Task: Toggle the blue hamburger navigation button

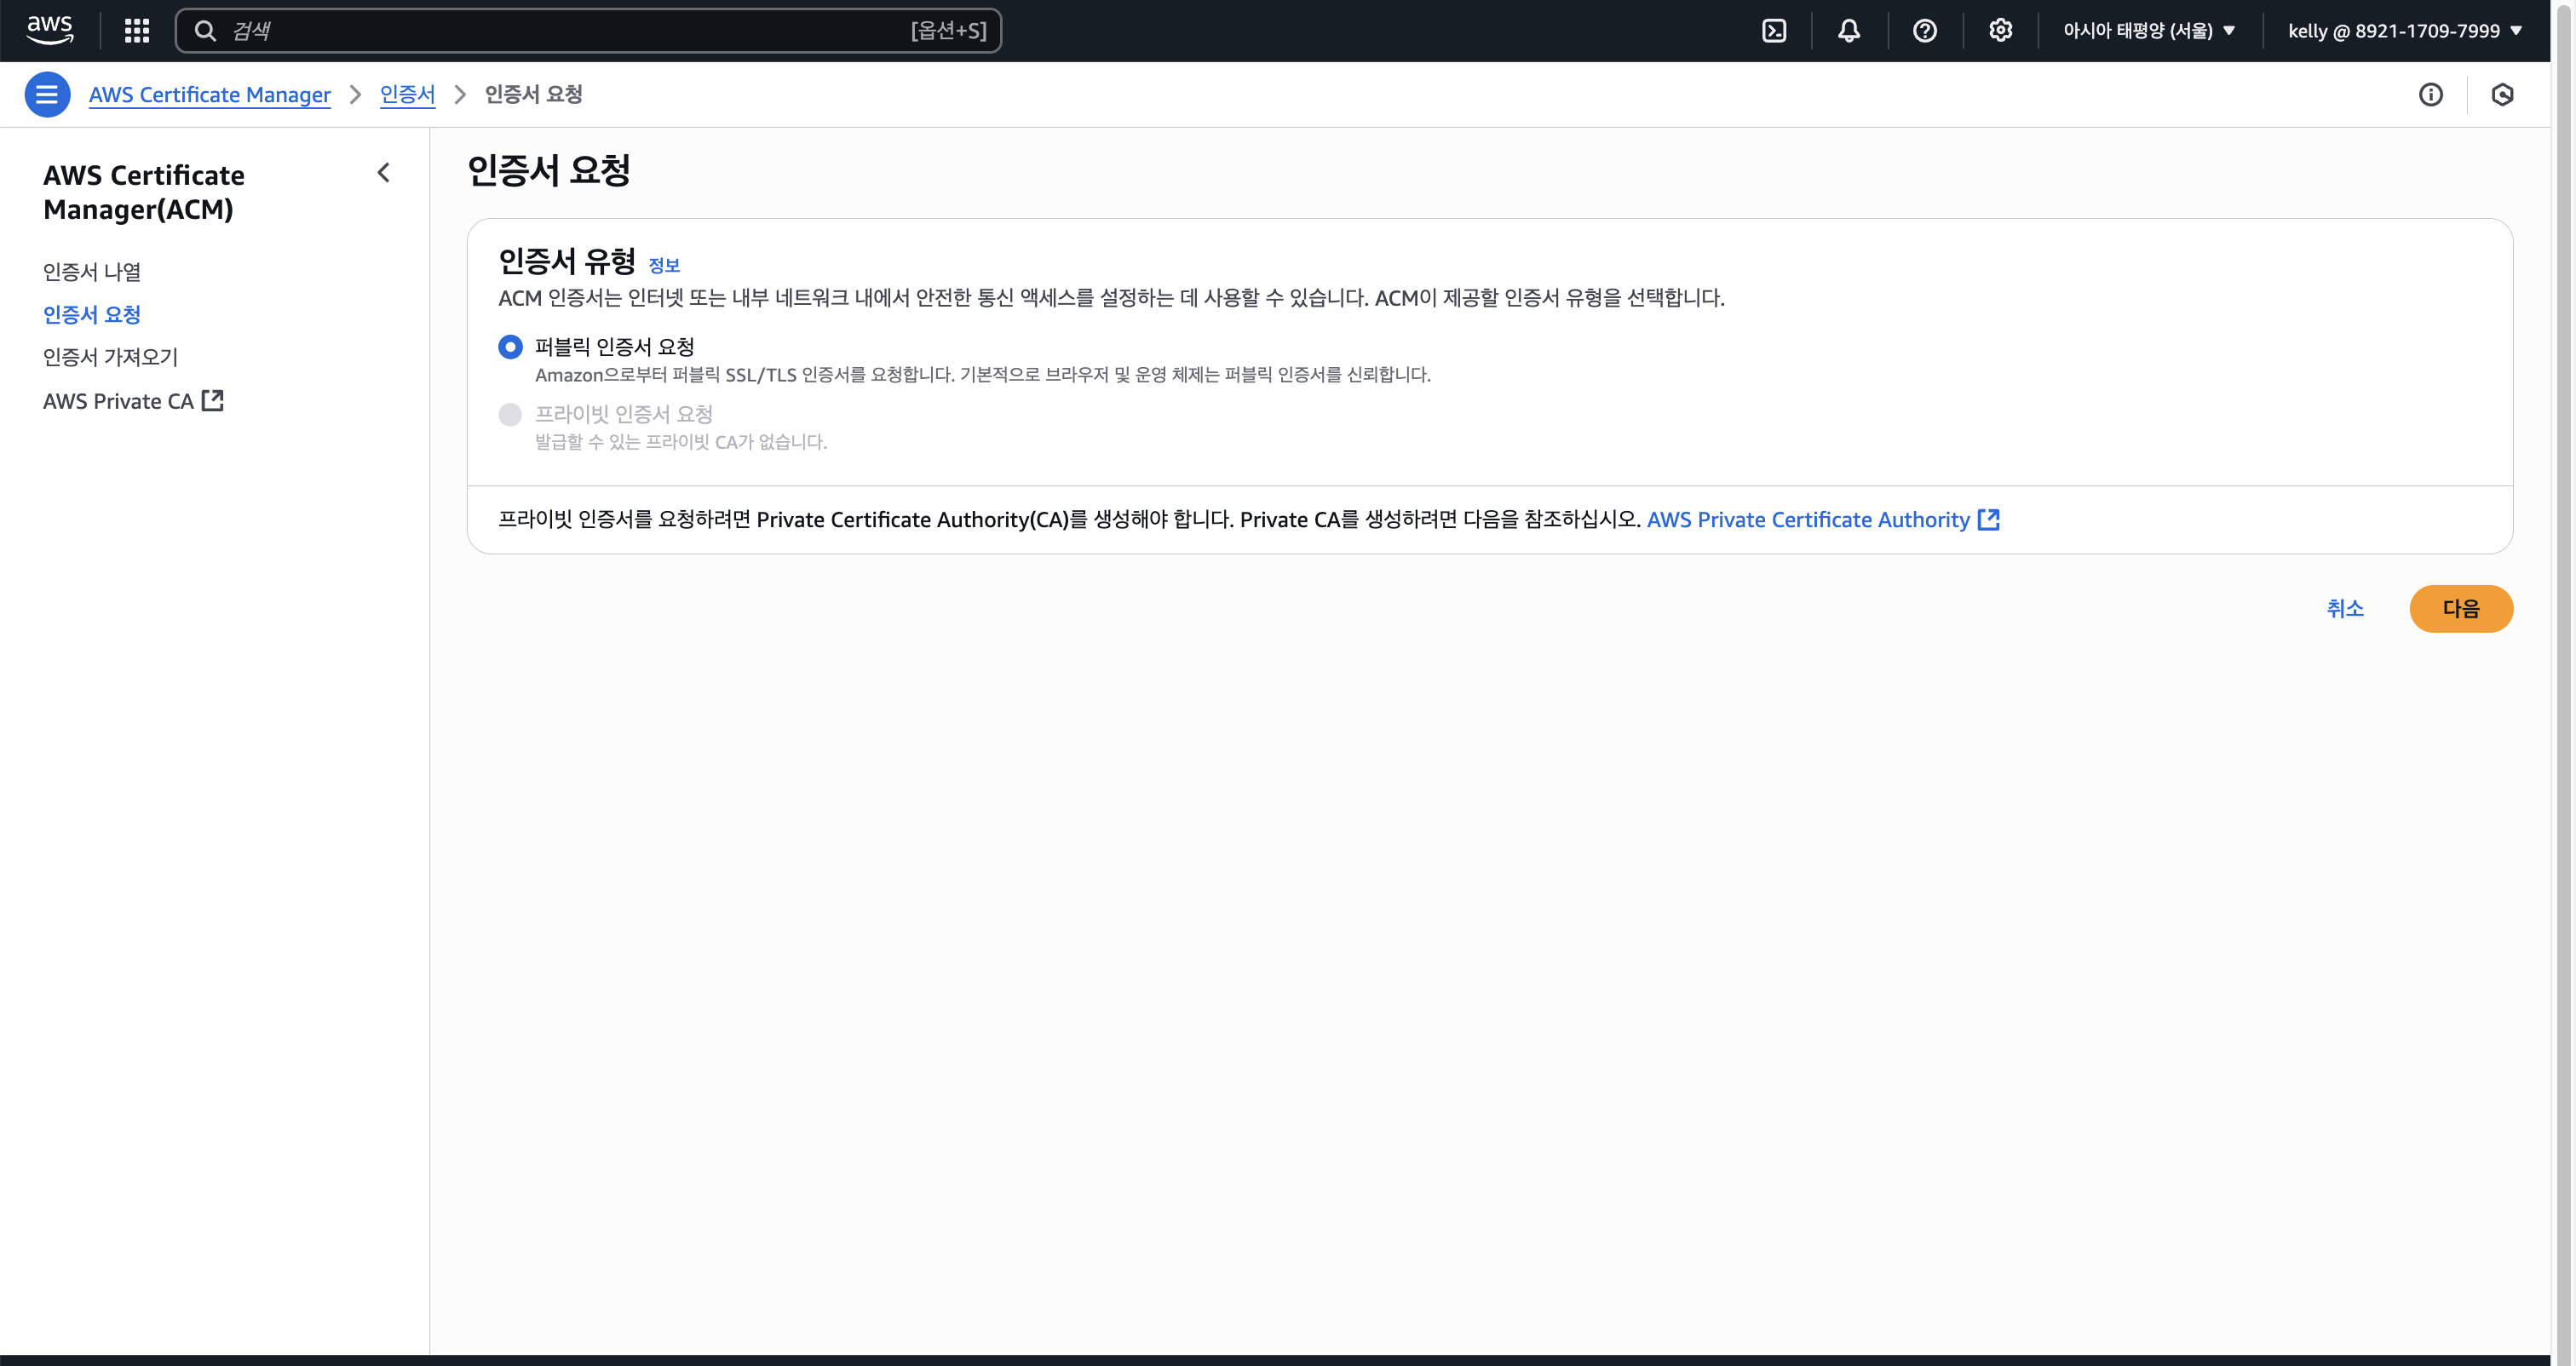Action: [47, 94]
